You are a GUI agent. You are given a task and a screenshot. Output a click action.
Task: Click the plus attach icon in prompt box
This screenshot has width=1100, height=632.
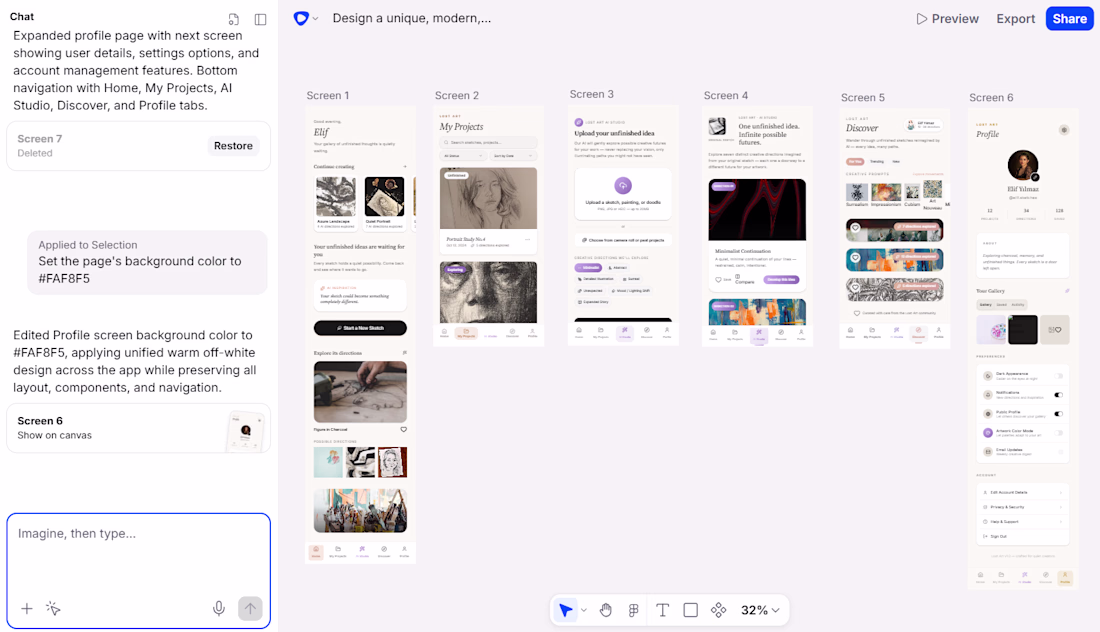tap(27, 608)
